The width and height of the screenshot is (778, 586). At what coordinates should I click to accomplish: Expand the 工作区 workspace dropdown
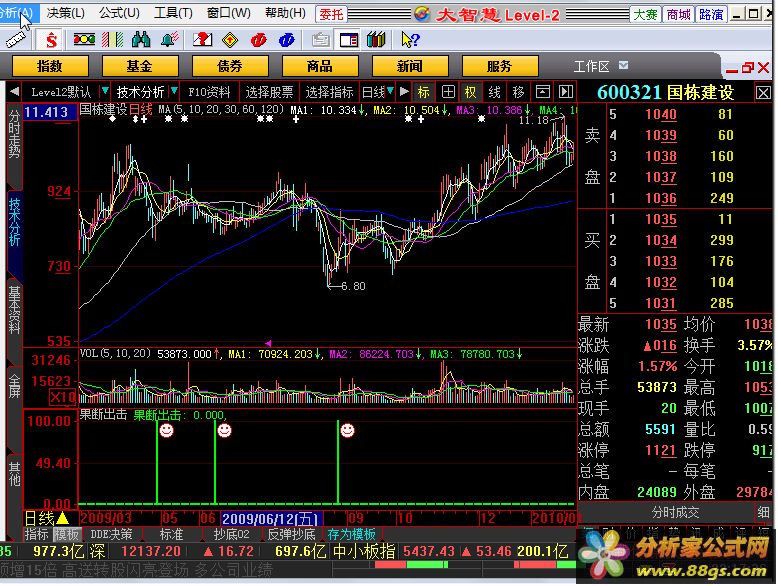point(624,65)
